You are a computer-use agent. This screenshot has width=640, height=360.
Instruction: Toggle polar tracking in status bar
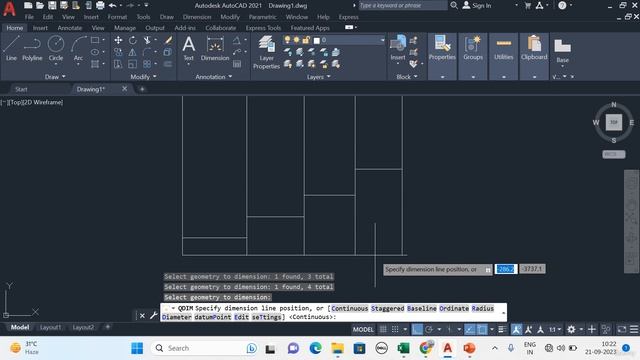429,329
